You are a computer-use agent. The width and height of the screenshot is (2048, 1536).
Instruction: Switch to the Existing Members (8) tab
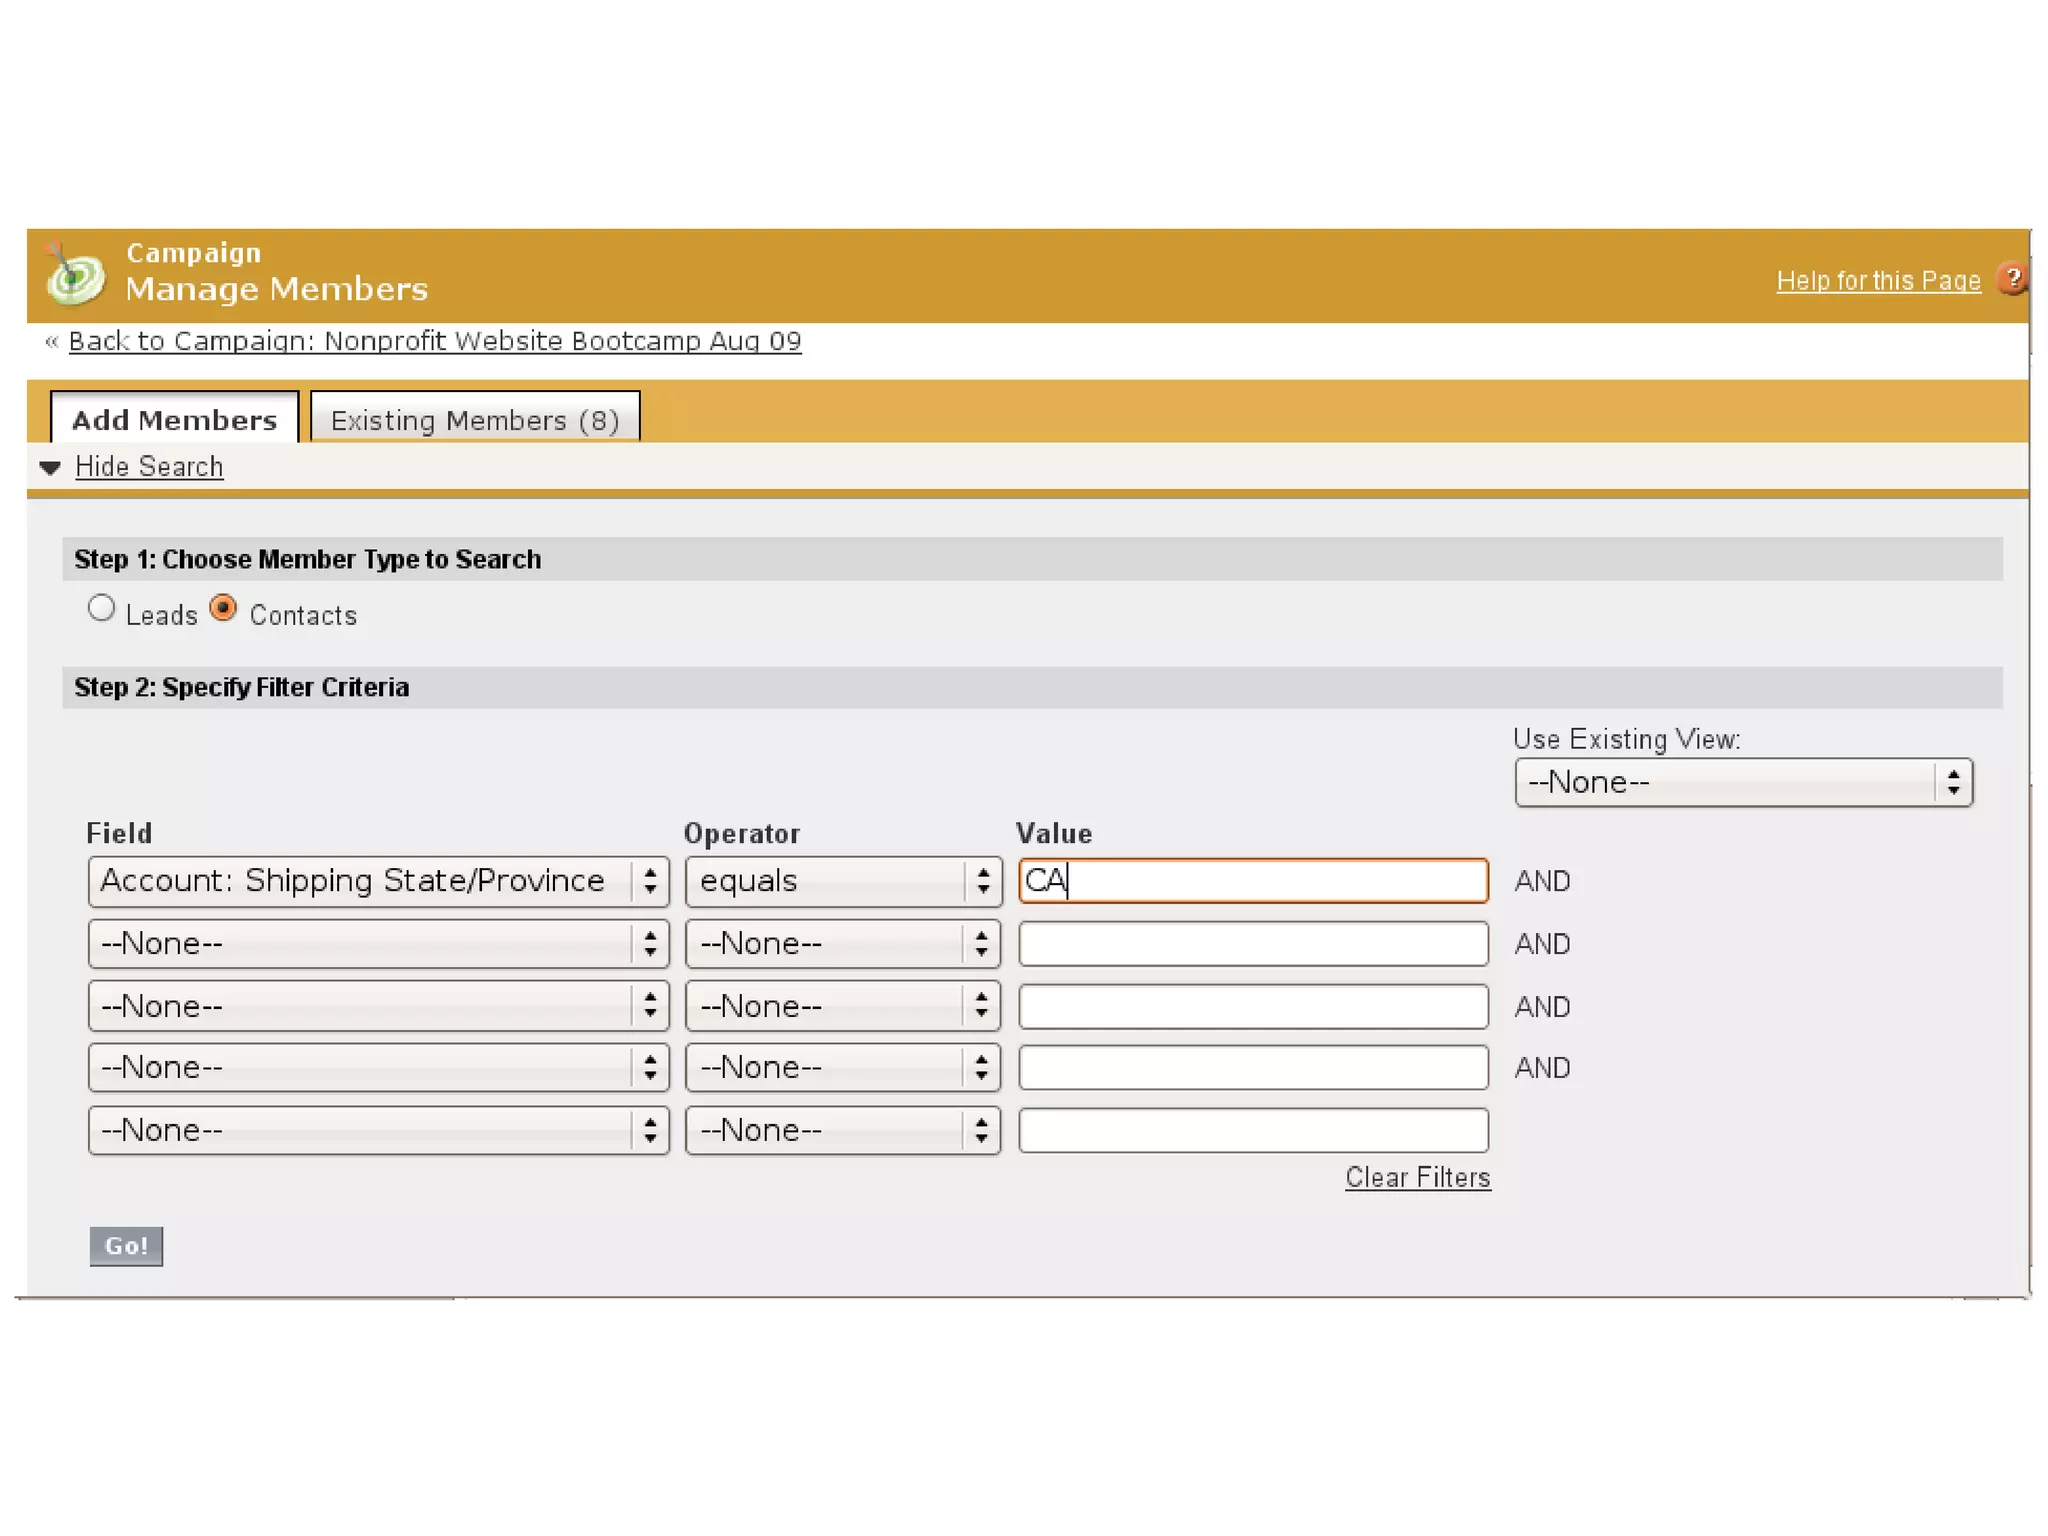click(475, 420)
